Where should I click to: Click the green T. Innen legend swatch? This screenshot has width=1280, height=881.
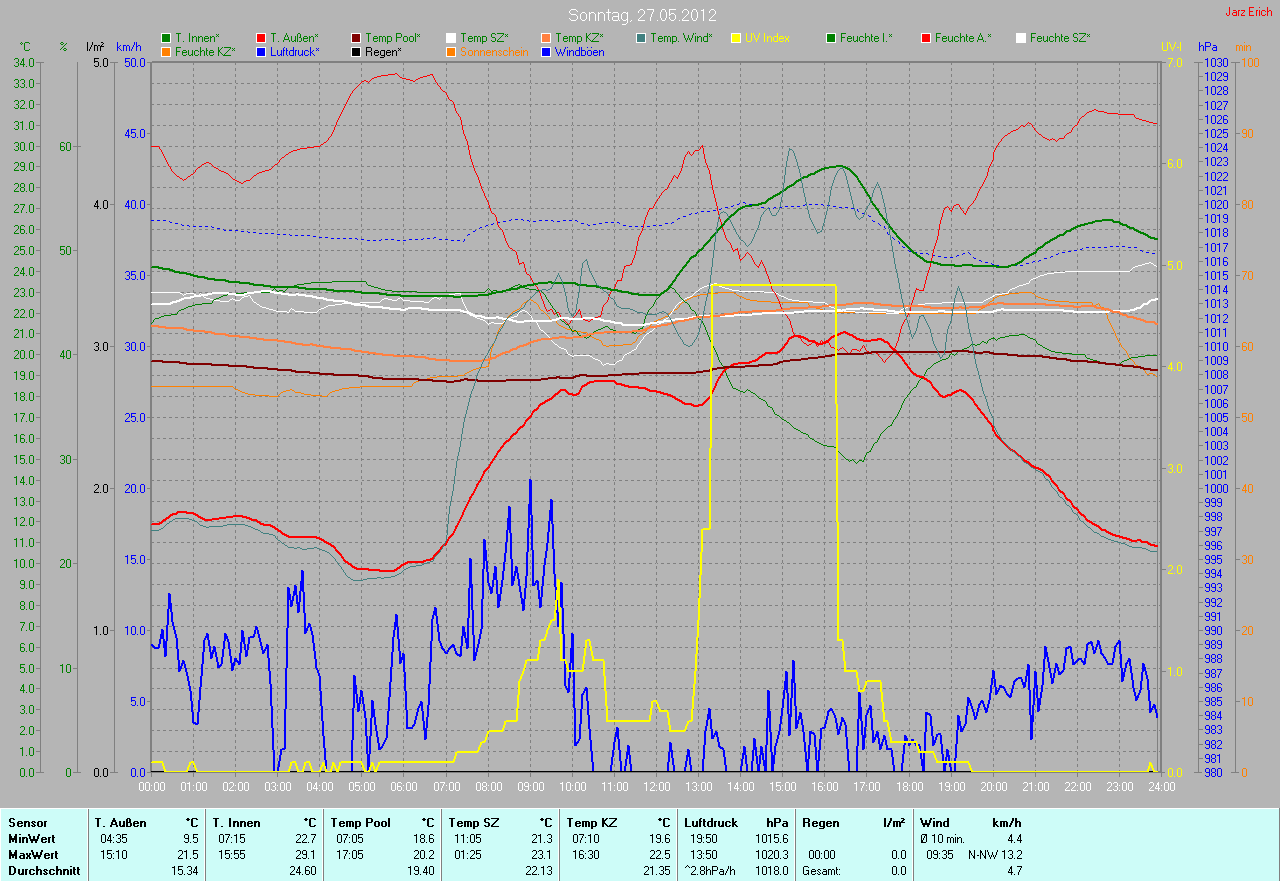(166, 38)
